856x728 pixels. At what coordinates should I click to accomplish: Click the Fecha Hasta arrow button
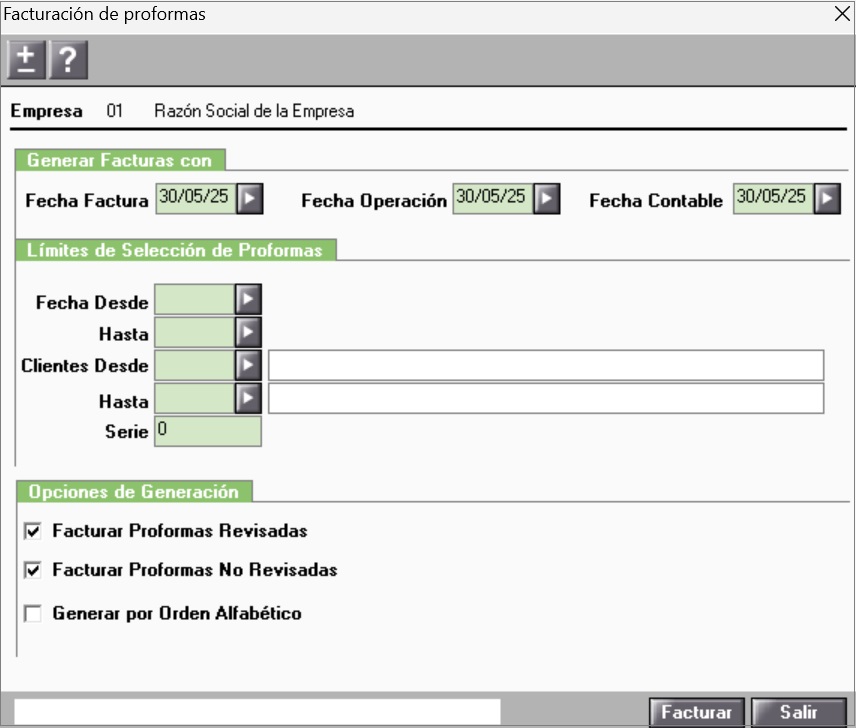[248, 332]
